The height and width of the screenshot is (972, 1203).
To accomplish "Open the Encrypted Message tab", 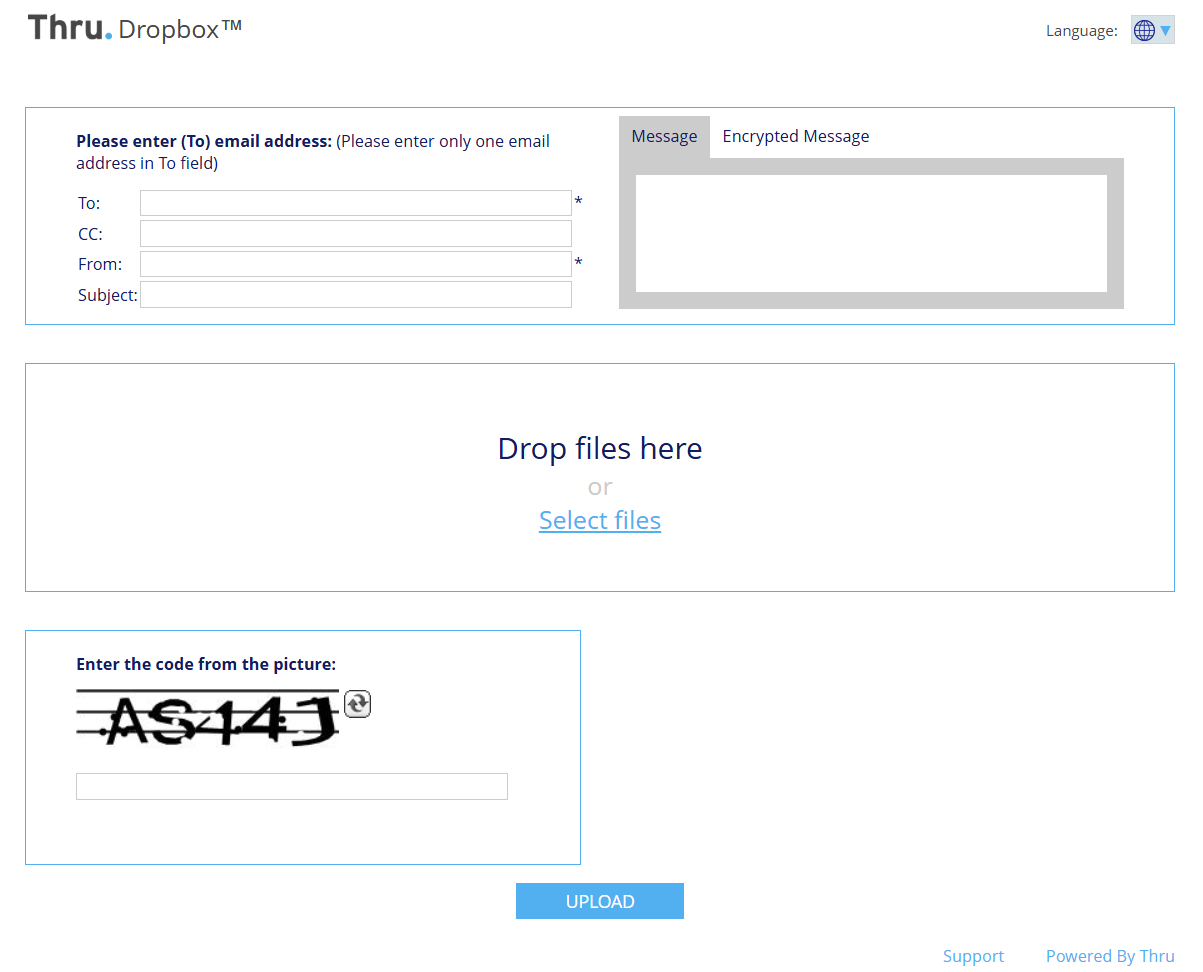I will tap(795, 137).
